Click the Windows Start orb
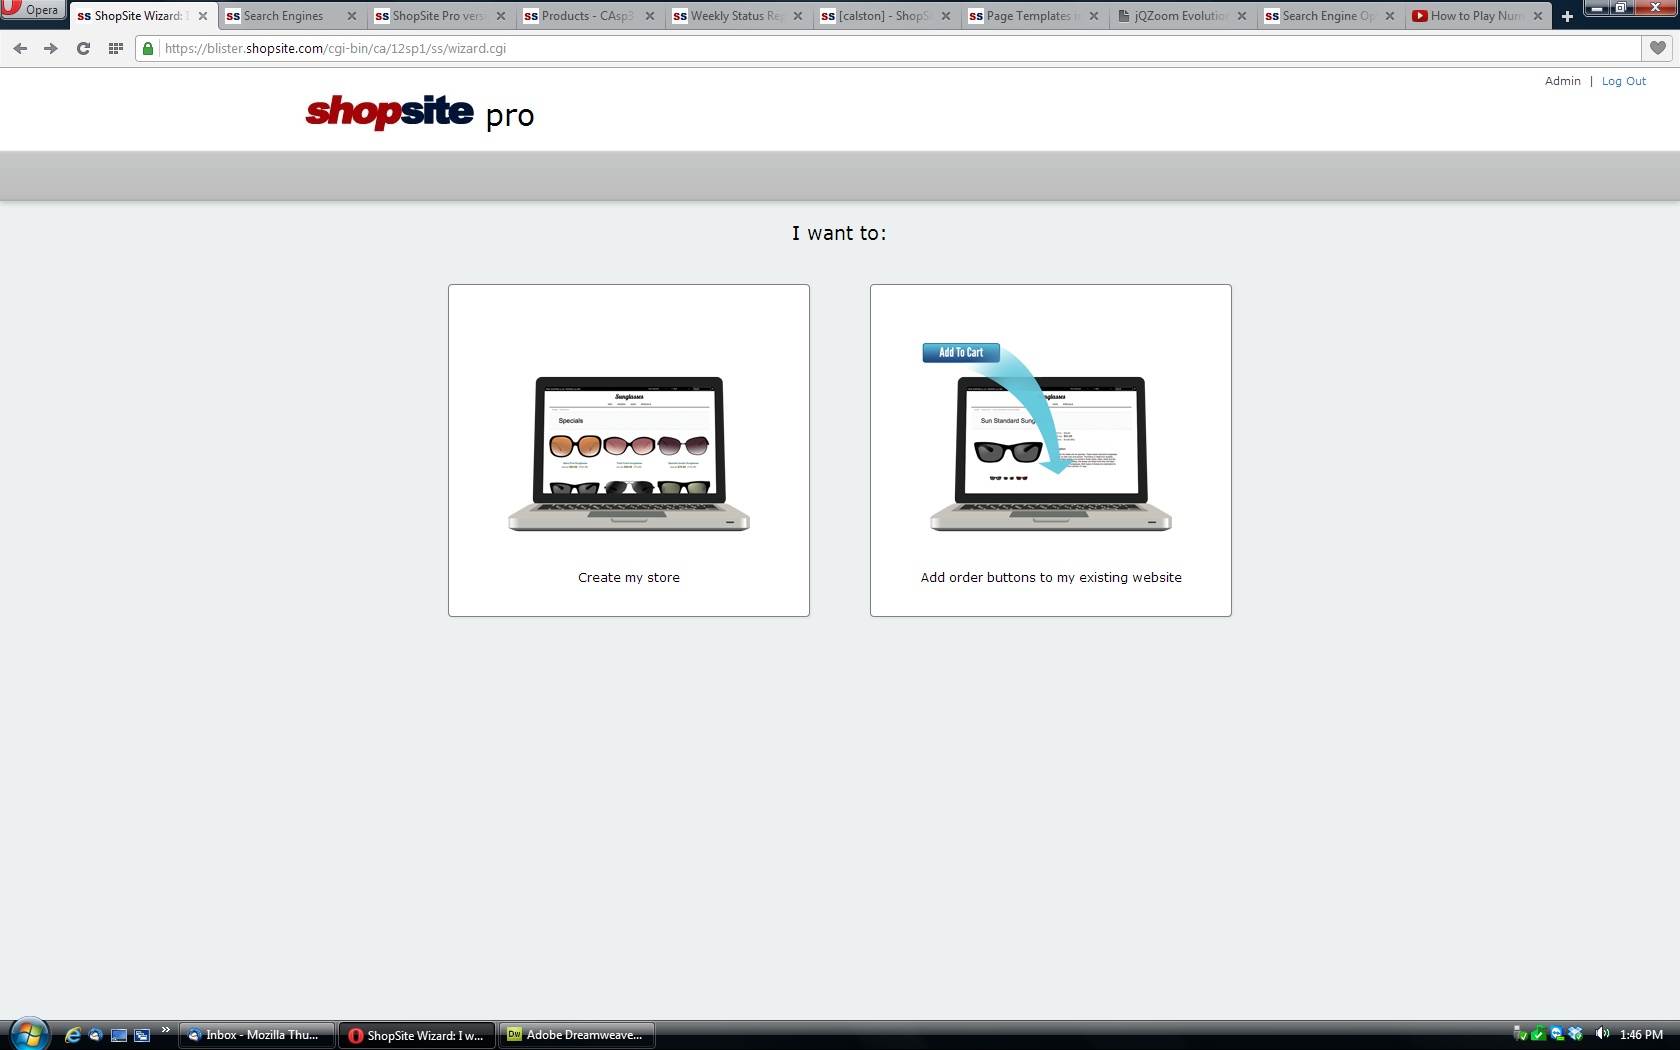The width and height of the screenshot is (1680, 1050). [29, 1034]
